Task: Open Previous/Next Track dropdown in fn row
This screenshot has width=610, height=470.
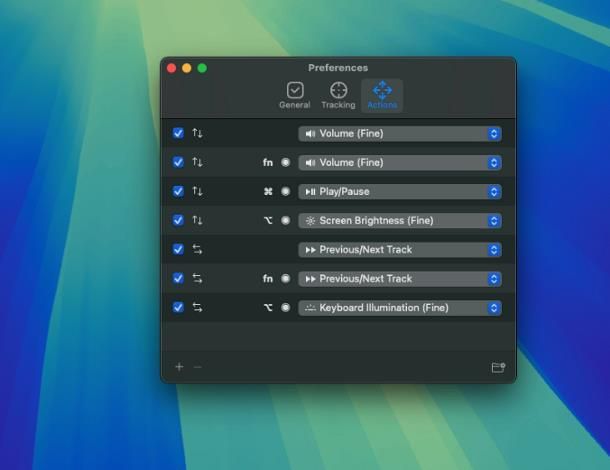Action: 400,279
